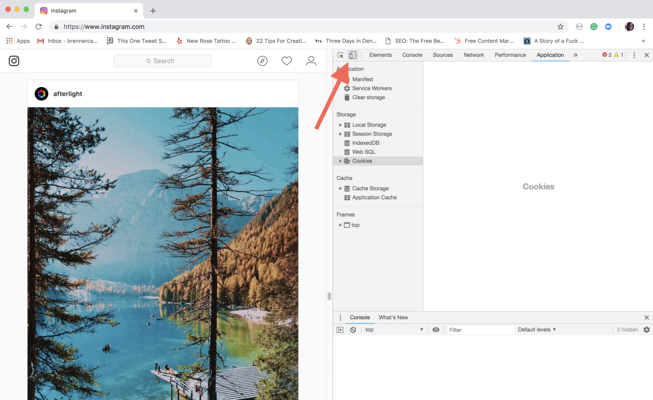Viewport: 653px width, 400px height.
Task: Toggle the device toolbar in DevTools
Action: tap(352, 55)
